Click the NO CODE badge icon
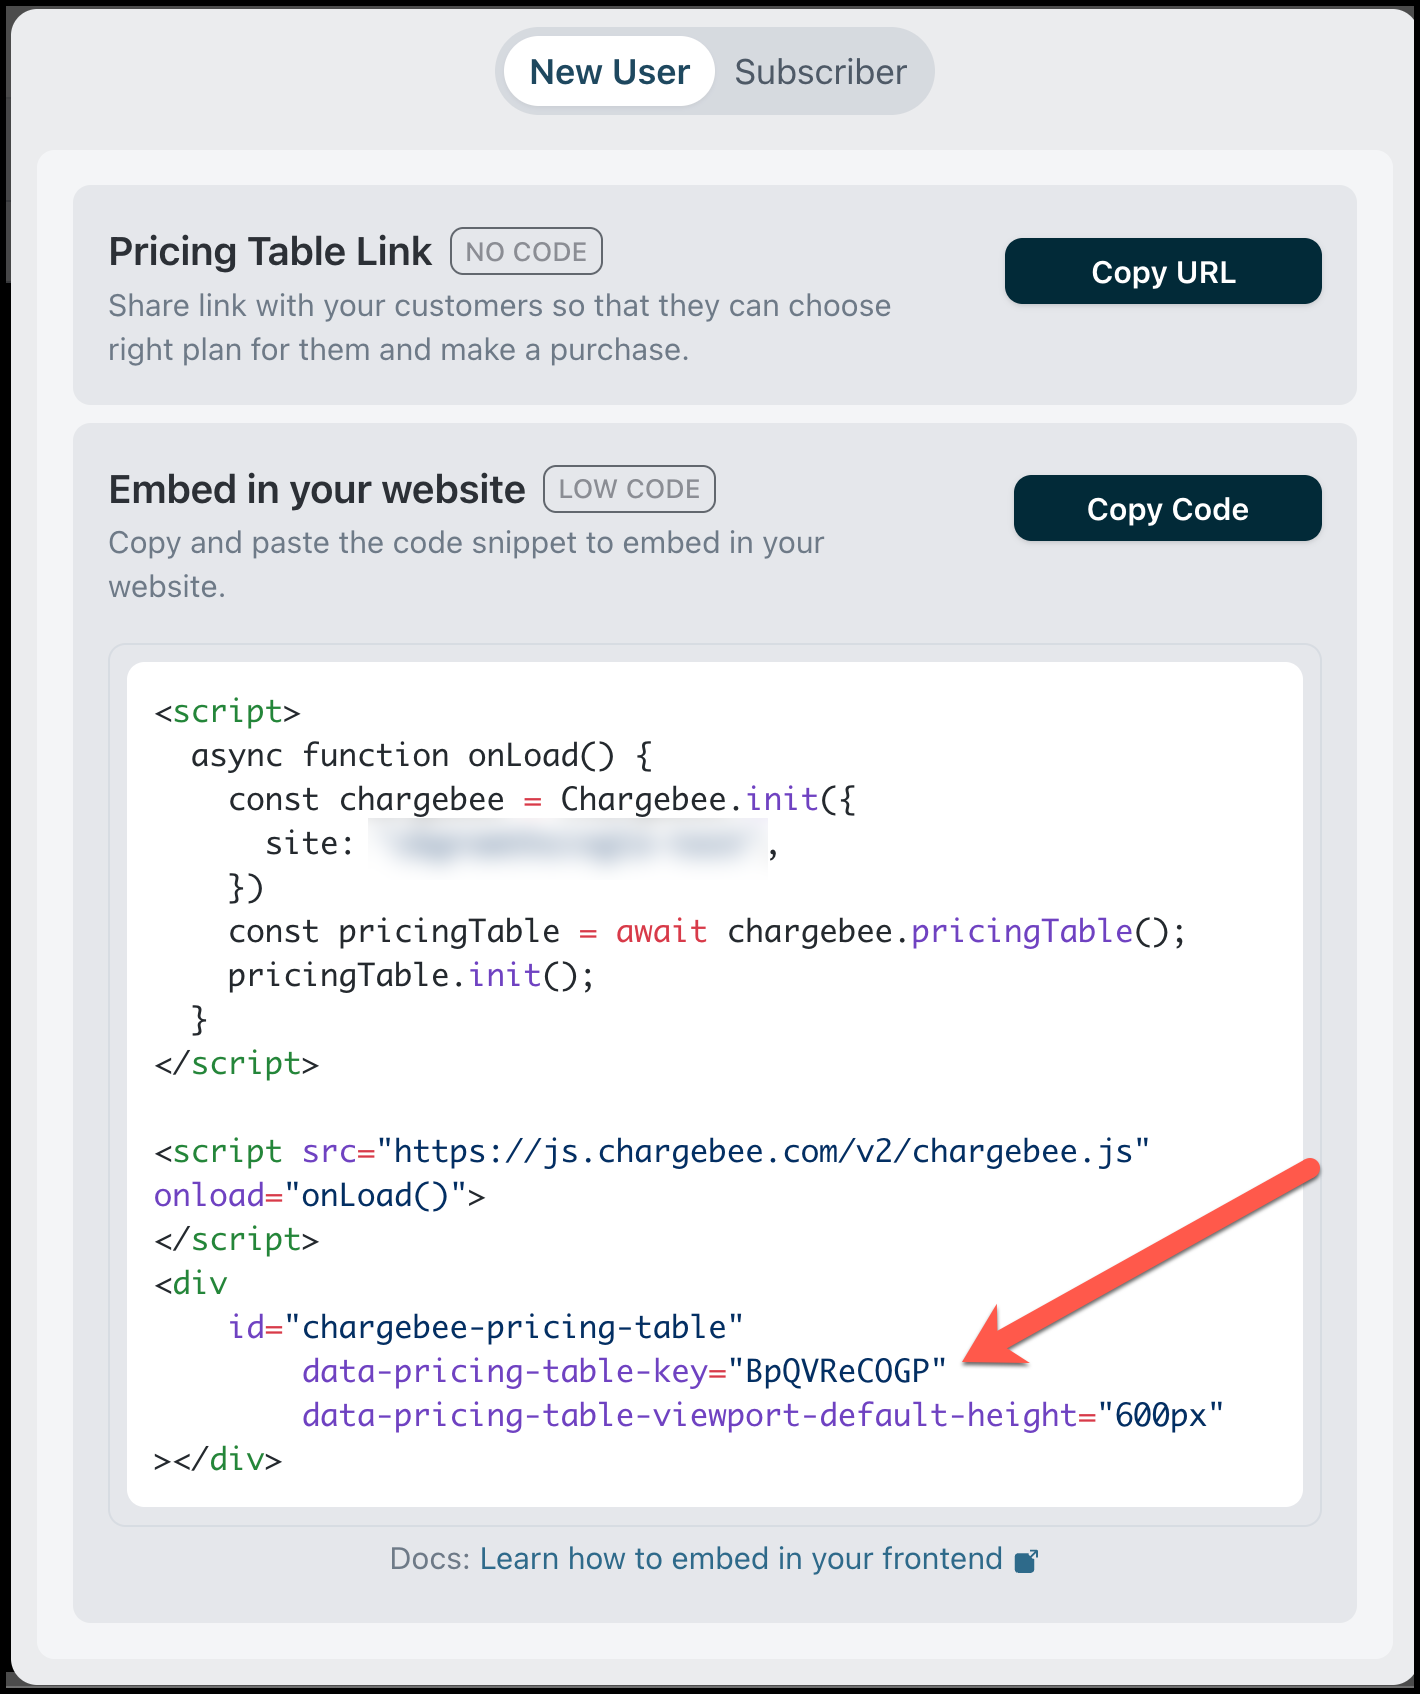 tap(525, 251)
